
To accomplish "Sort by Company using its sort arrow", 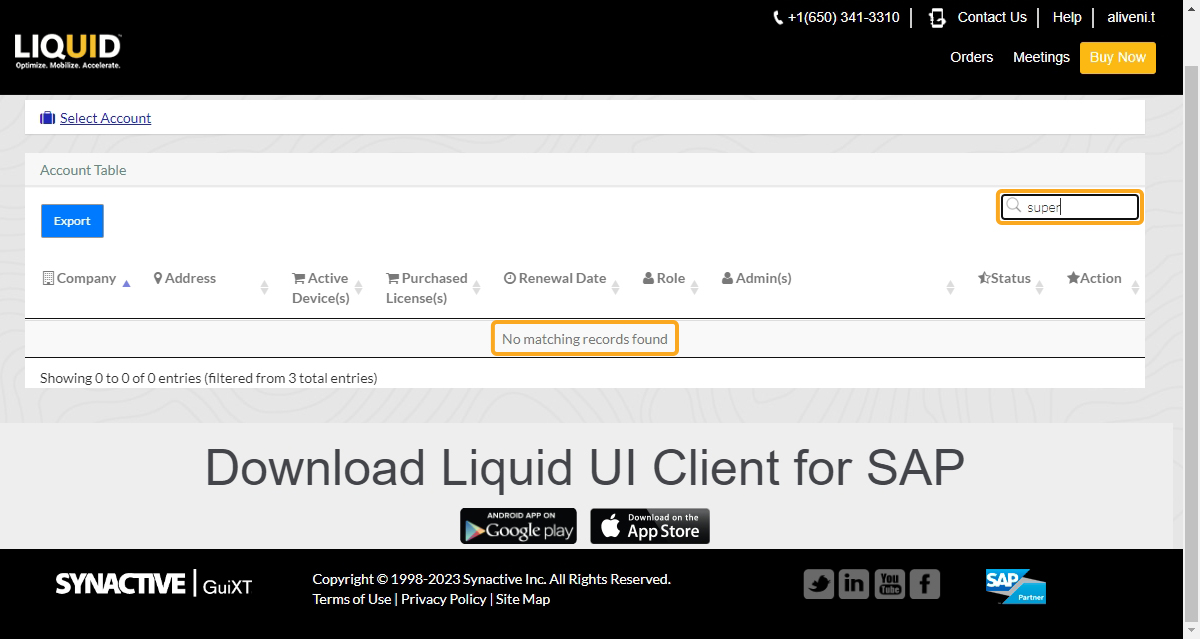I will coord(126,284).
